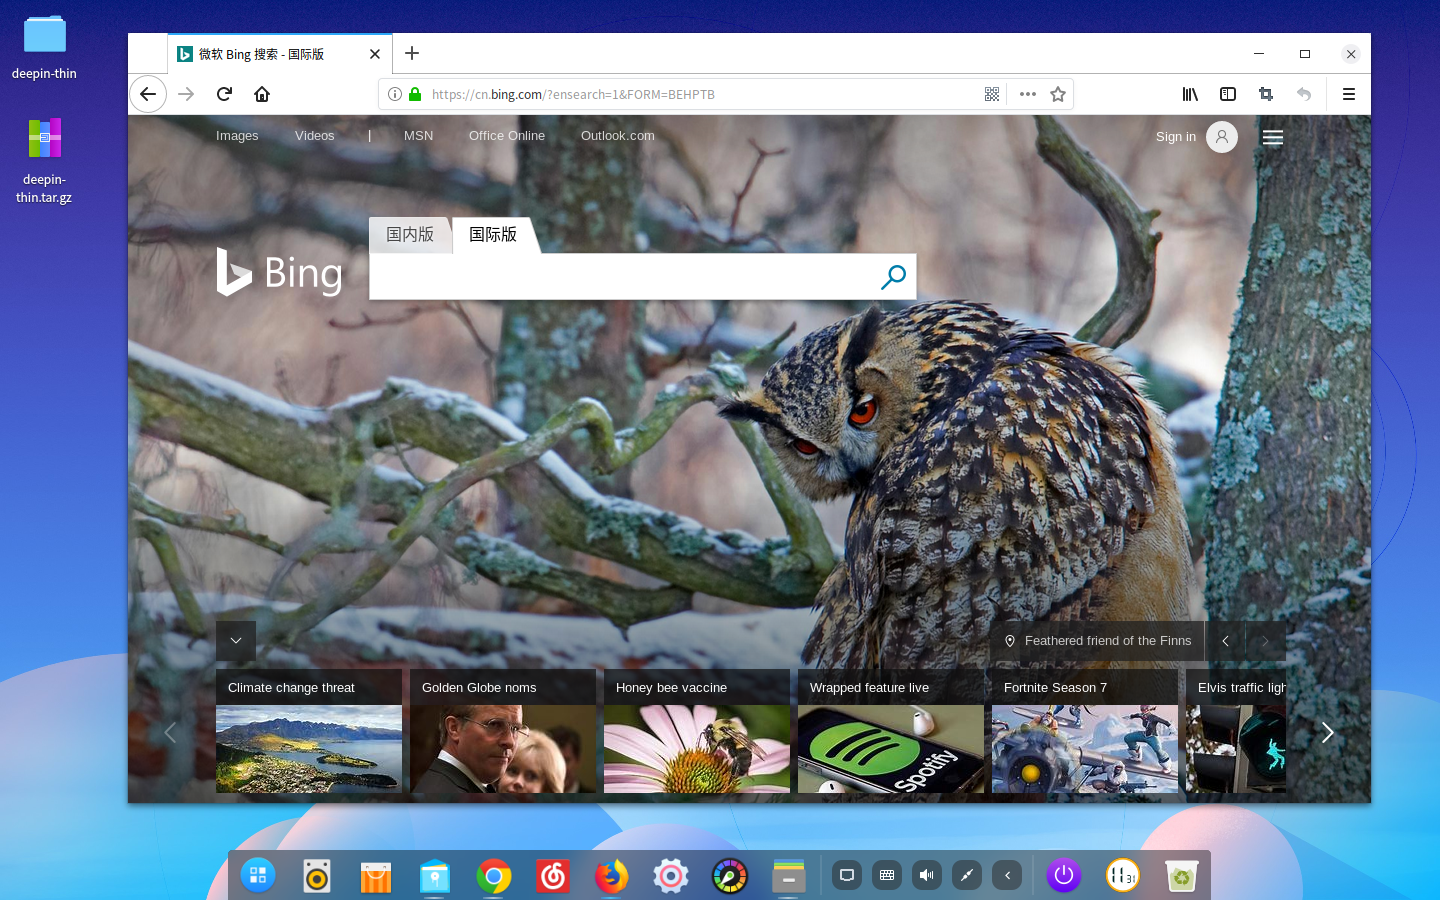Screen dimensions: 1440x900
Task: Open the clock in the dock
Action: [1123, 876]
